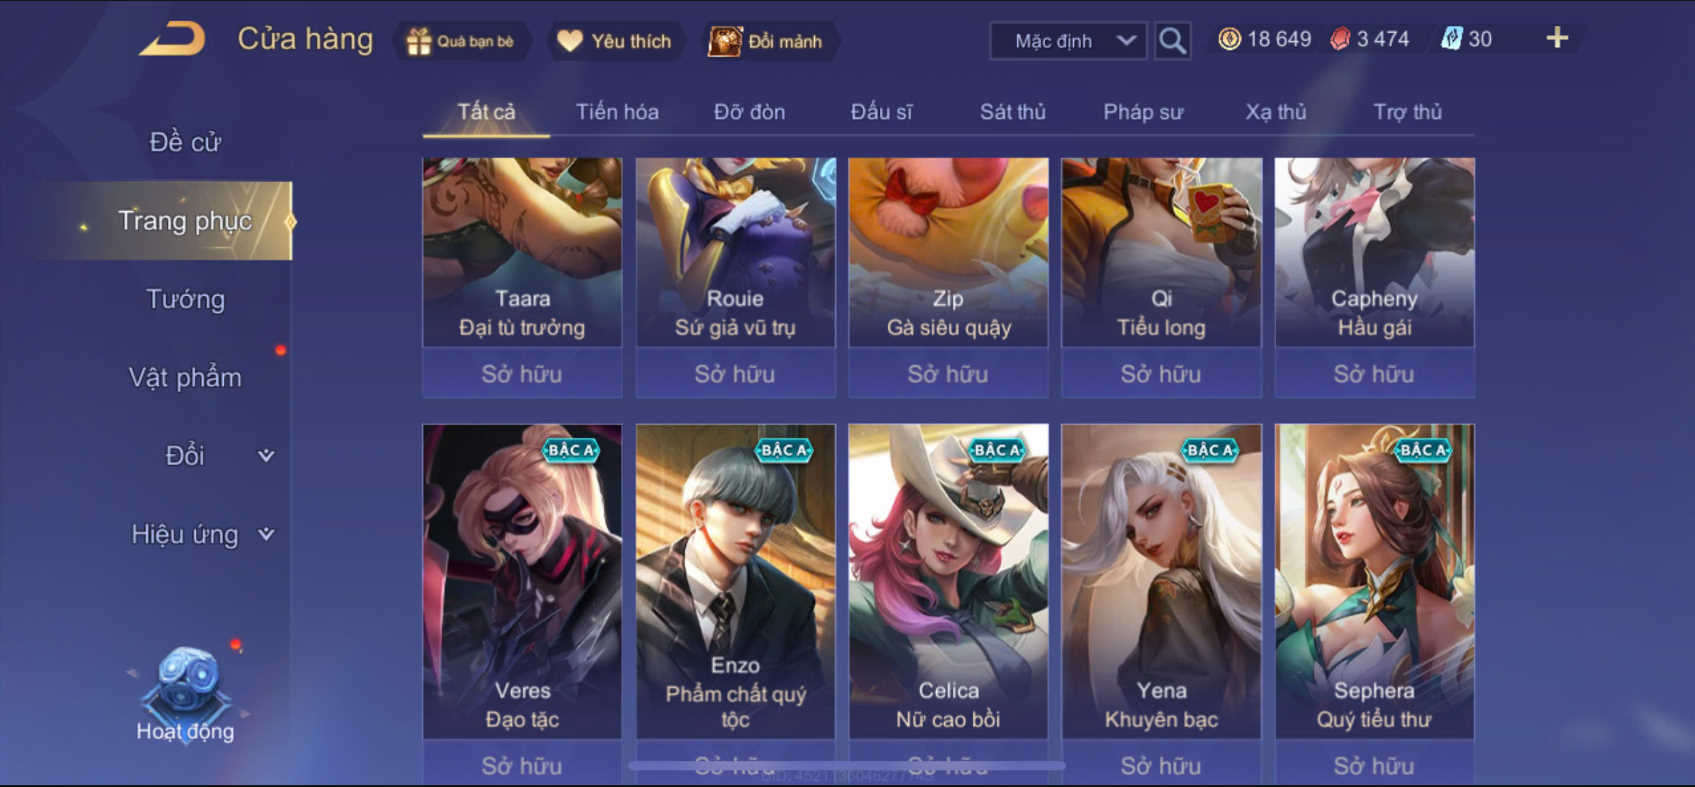Click Sở hữu button under Taara
Screen dimensions: 1695x787
(522, 374)
